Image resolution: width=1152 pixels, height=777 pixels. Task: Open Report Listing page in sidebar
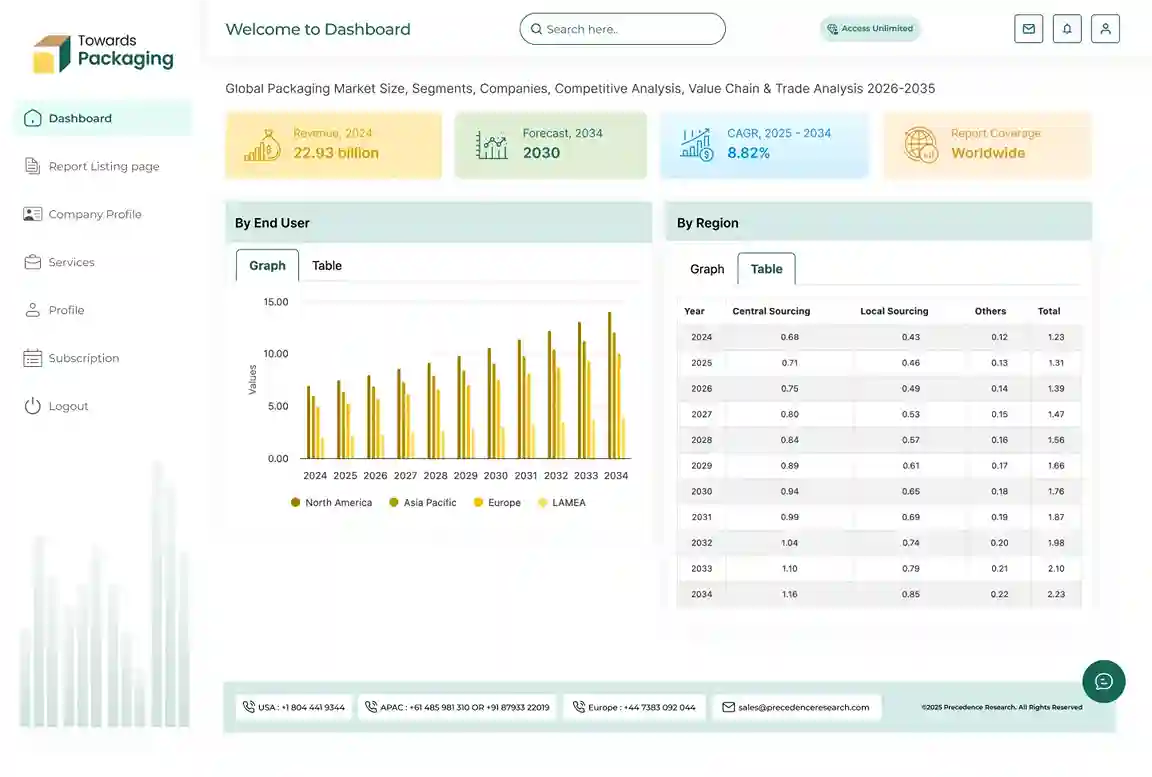(x=103, y=166)
